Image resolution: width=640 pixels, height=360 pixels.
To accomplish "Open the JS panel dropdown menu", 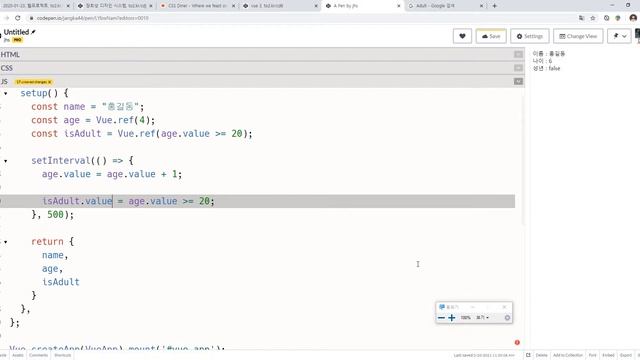I will pos(518,82).
